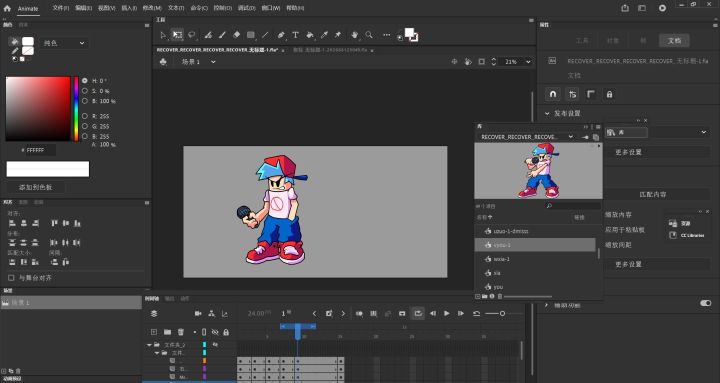Click the workspace switcher icon

pyautogui.click(x=642, y=8)
